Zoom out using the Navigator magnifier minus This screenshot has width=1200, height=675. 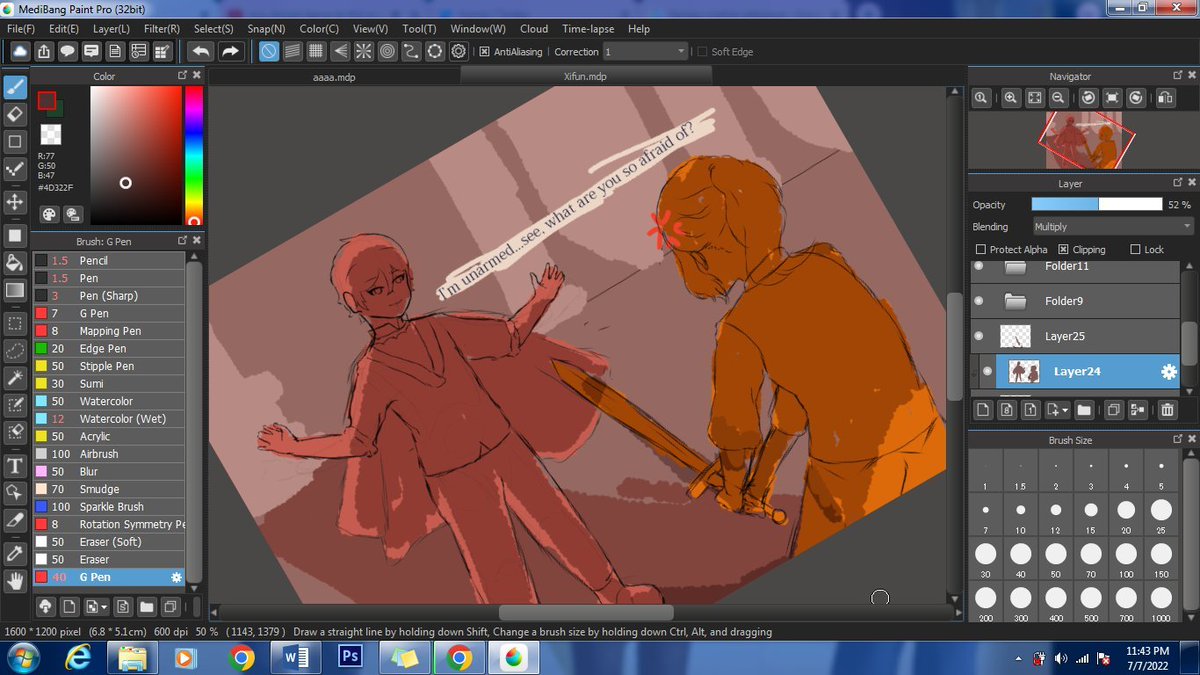(1058, 97)
